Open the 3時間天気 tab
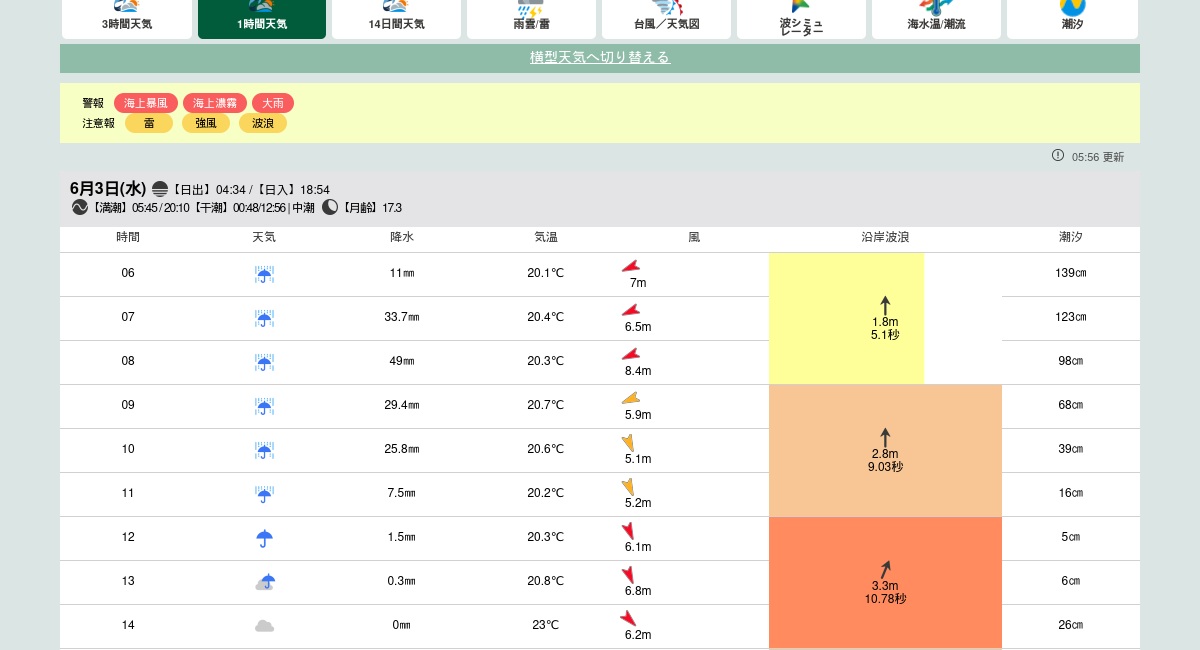Screen dimensions: 1200x650 click(127, 19)
